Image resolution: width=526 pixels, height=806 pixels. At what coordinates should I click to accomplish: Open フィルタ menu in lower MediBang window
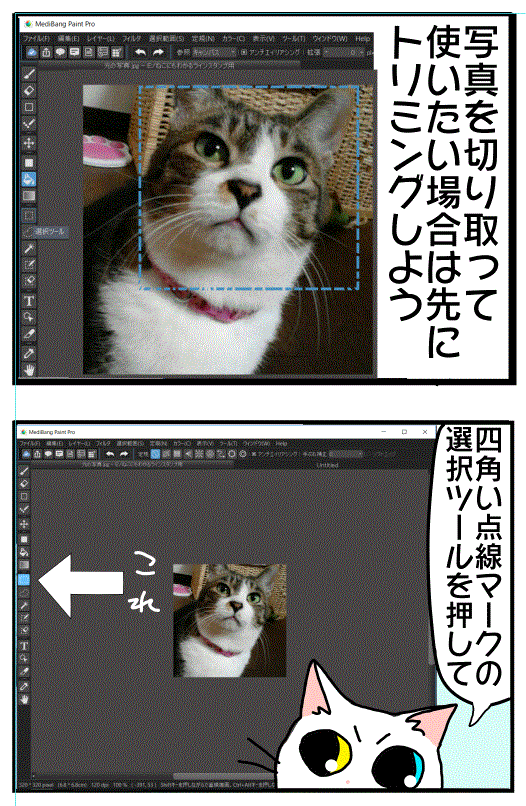[103, 443]
